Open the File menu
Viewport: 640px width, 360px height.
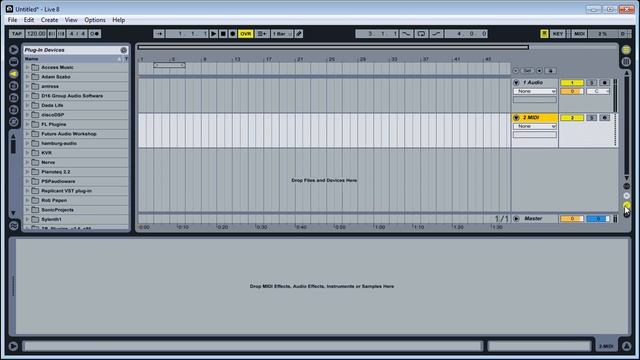pyautogui.click(x=12, y=20)
